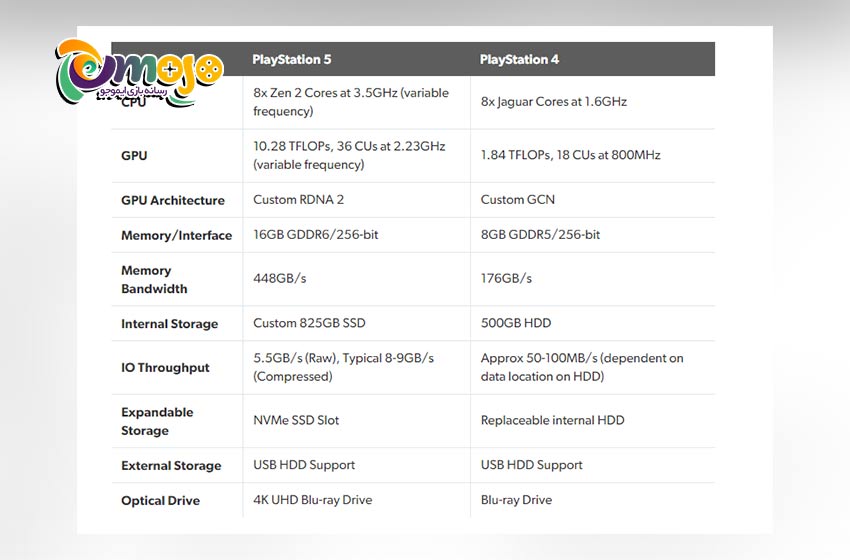
Task: Select the IO Throughput row label
Action: [165, 368]
